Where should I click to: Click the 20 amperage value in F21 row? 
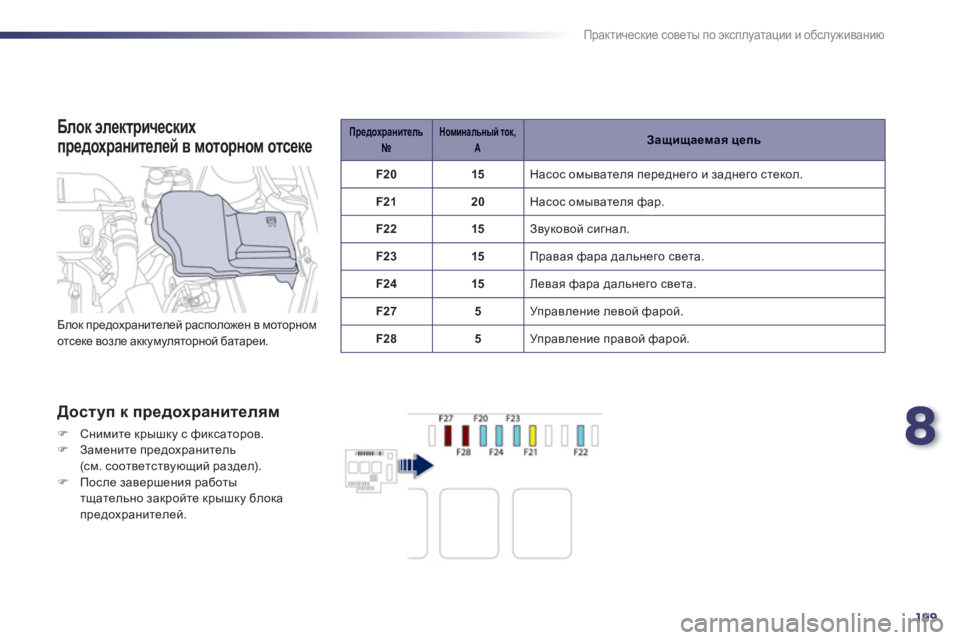click(478, 201)
